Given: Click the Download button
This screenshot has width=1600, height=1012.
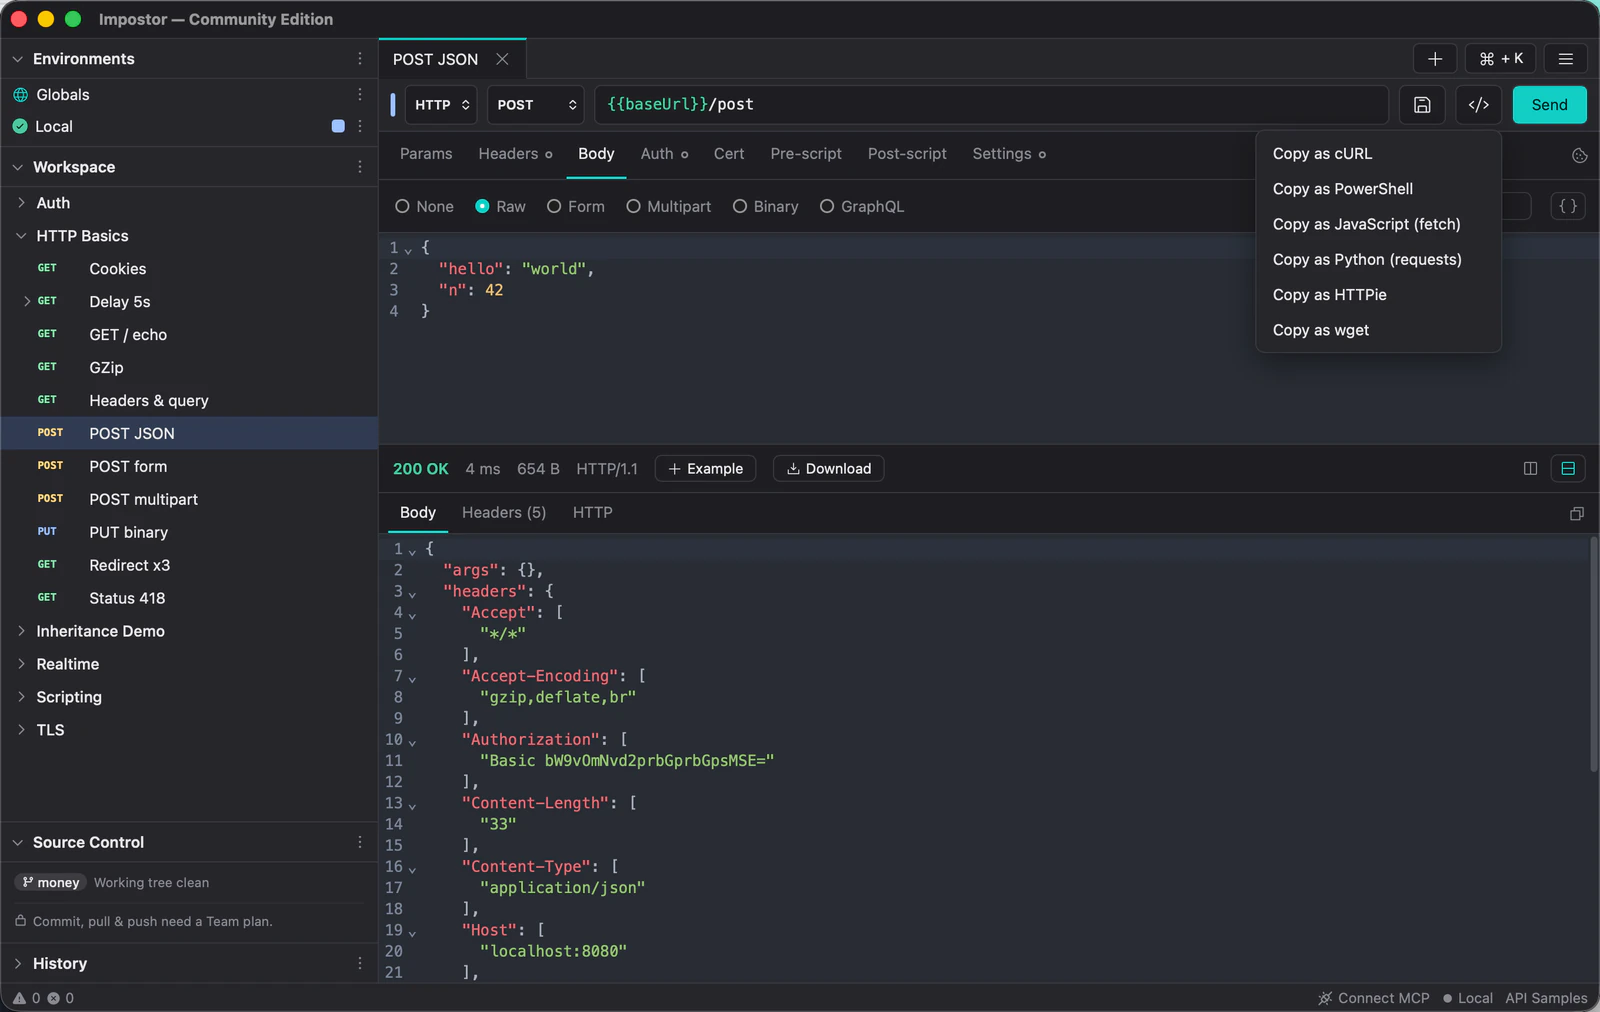Looking at the screenshot, I should coord(829,468).
